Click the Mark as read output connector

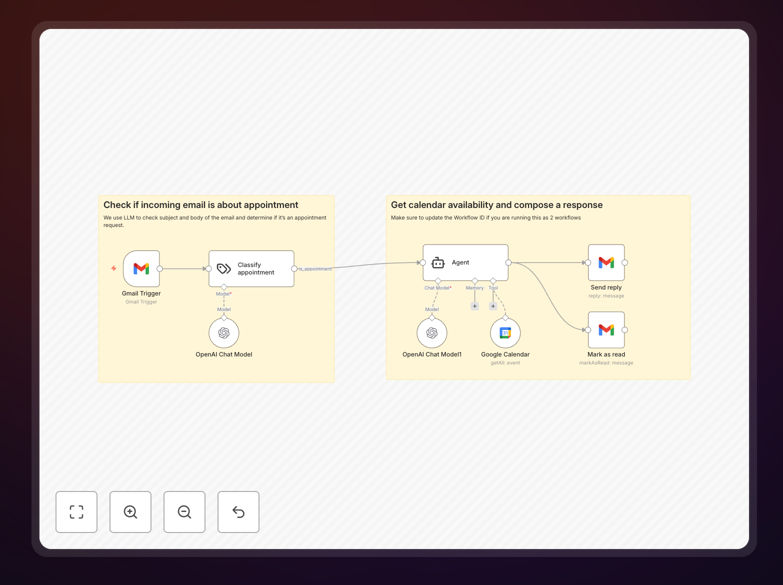(x=625, y=330)
